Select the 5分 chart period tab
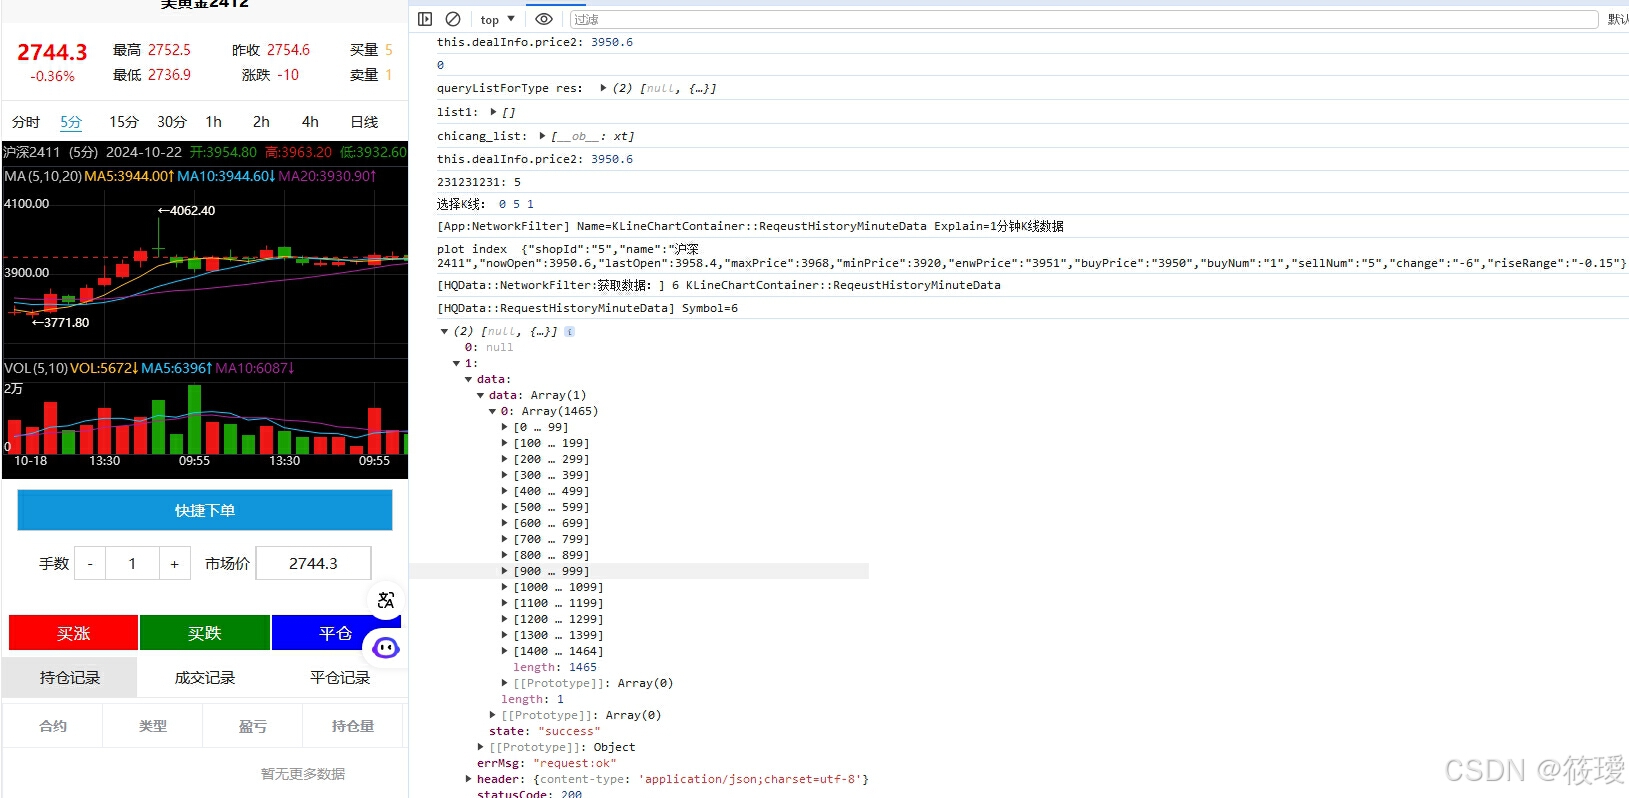Screen dimensions: 1629x798 click(71, 122)
